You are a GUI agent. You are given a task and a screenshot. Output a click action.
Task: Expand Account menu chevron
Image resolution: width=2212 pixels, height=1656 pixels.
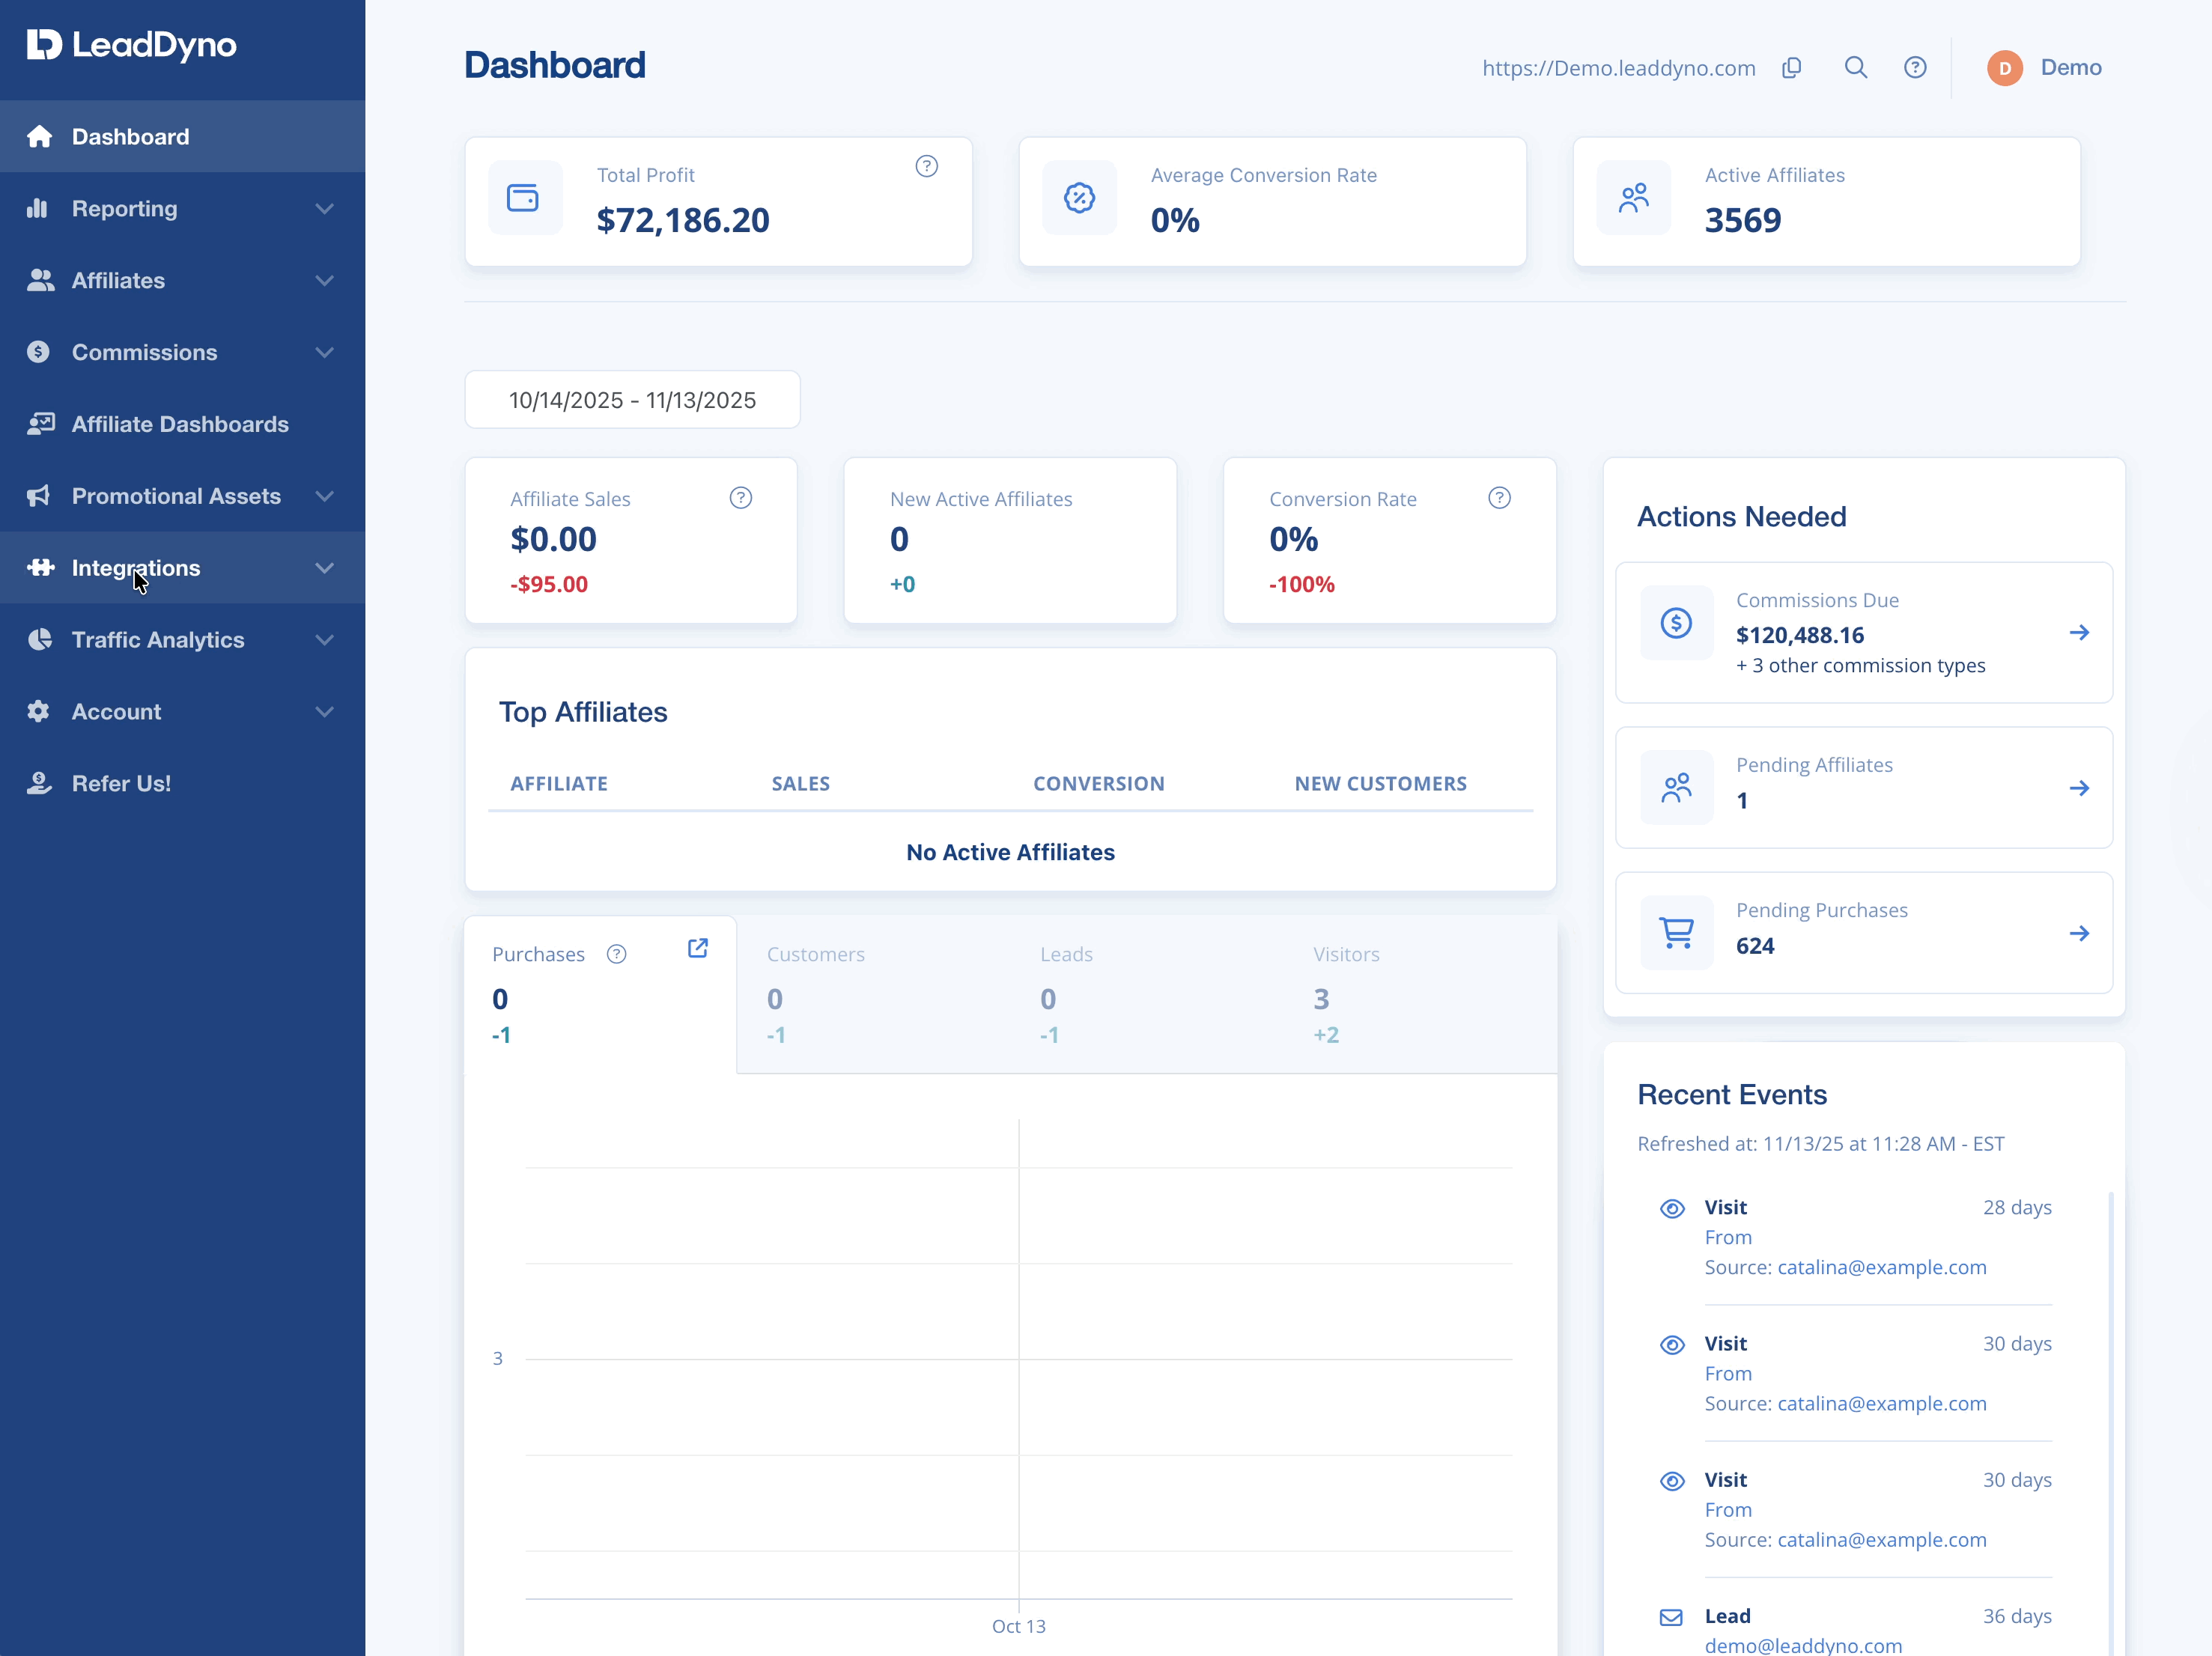tap(324, 712)
